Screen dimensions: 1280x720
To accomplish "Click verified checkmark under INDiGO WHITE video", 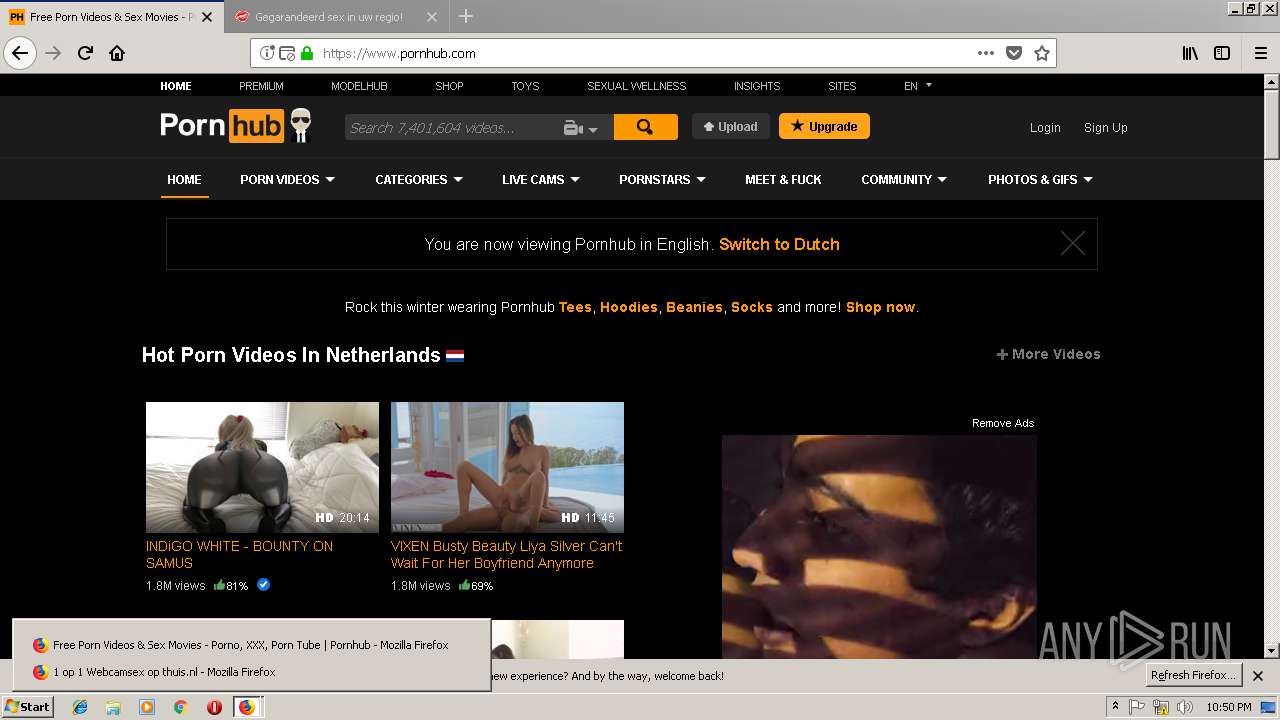I will pyautogui.click(x=264, y=585).
